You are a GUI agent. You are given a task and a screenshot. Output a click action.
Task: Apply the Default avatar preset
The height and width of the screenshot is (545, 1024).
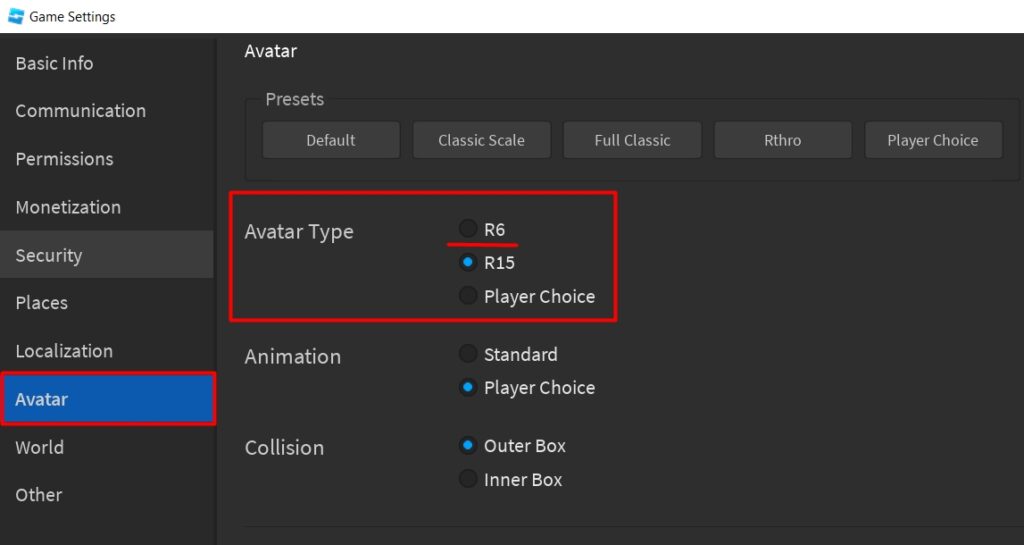(331, 140)
